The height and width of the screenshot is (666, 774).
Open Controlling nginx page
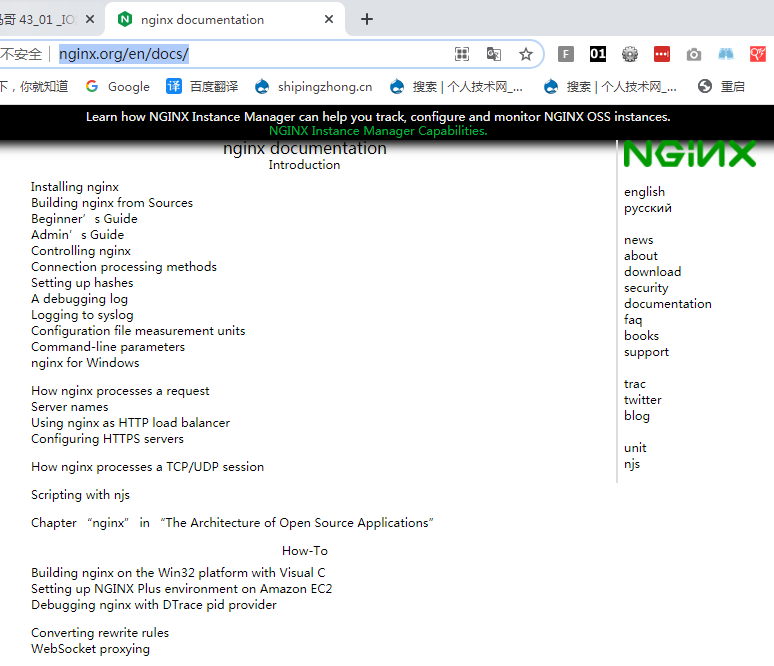tap(81, 251)
